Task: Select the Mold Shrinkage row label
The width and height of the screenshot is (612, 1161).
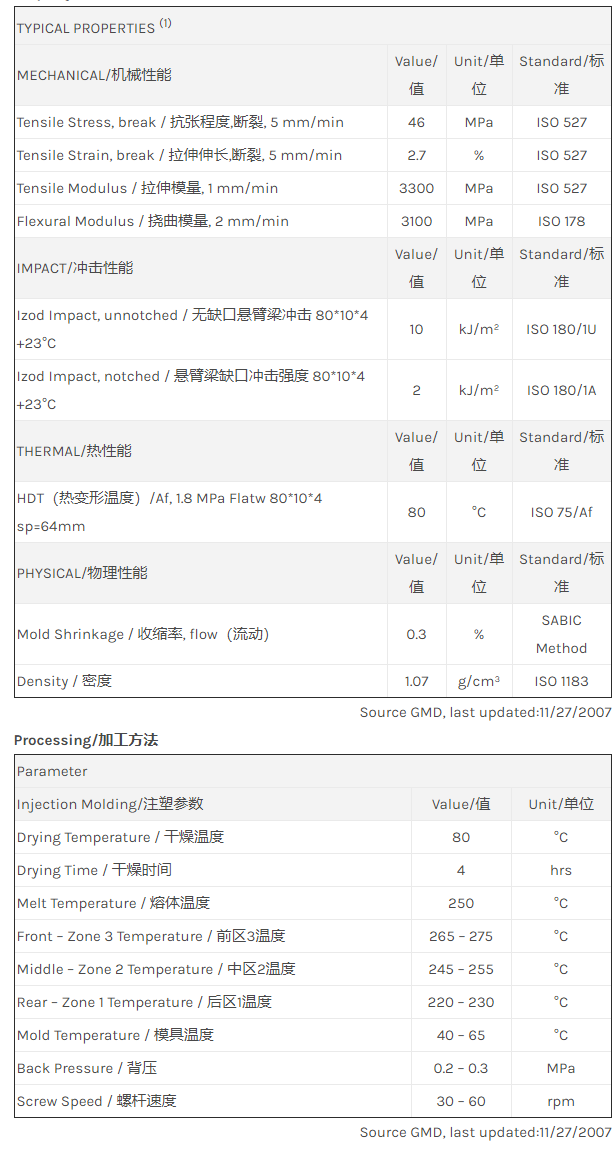Action: click(x=143, y=635)
